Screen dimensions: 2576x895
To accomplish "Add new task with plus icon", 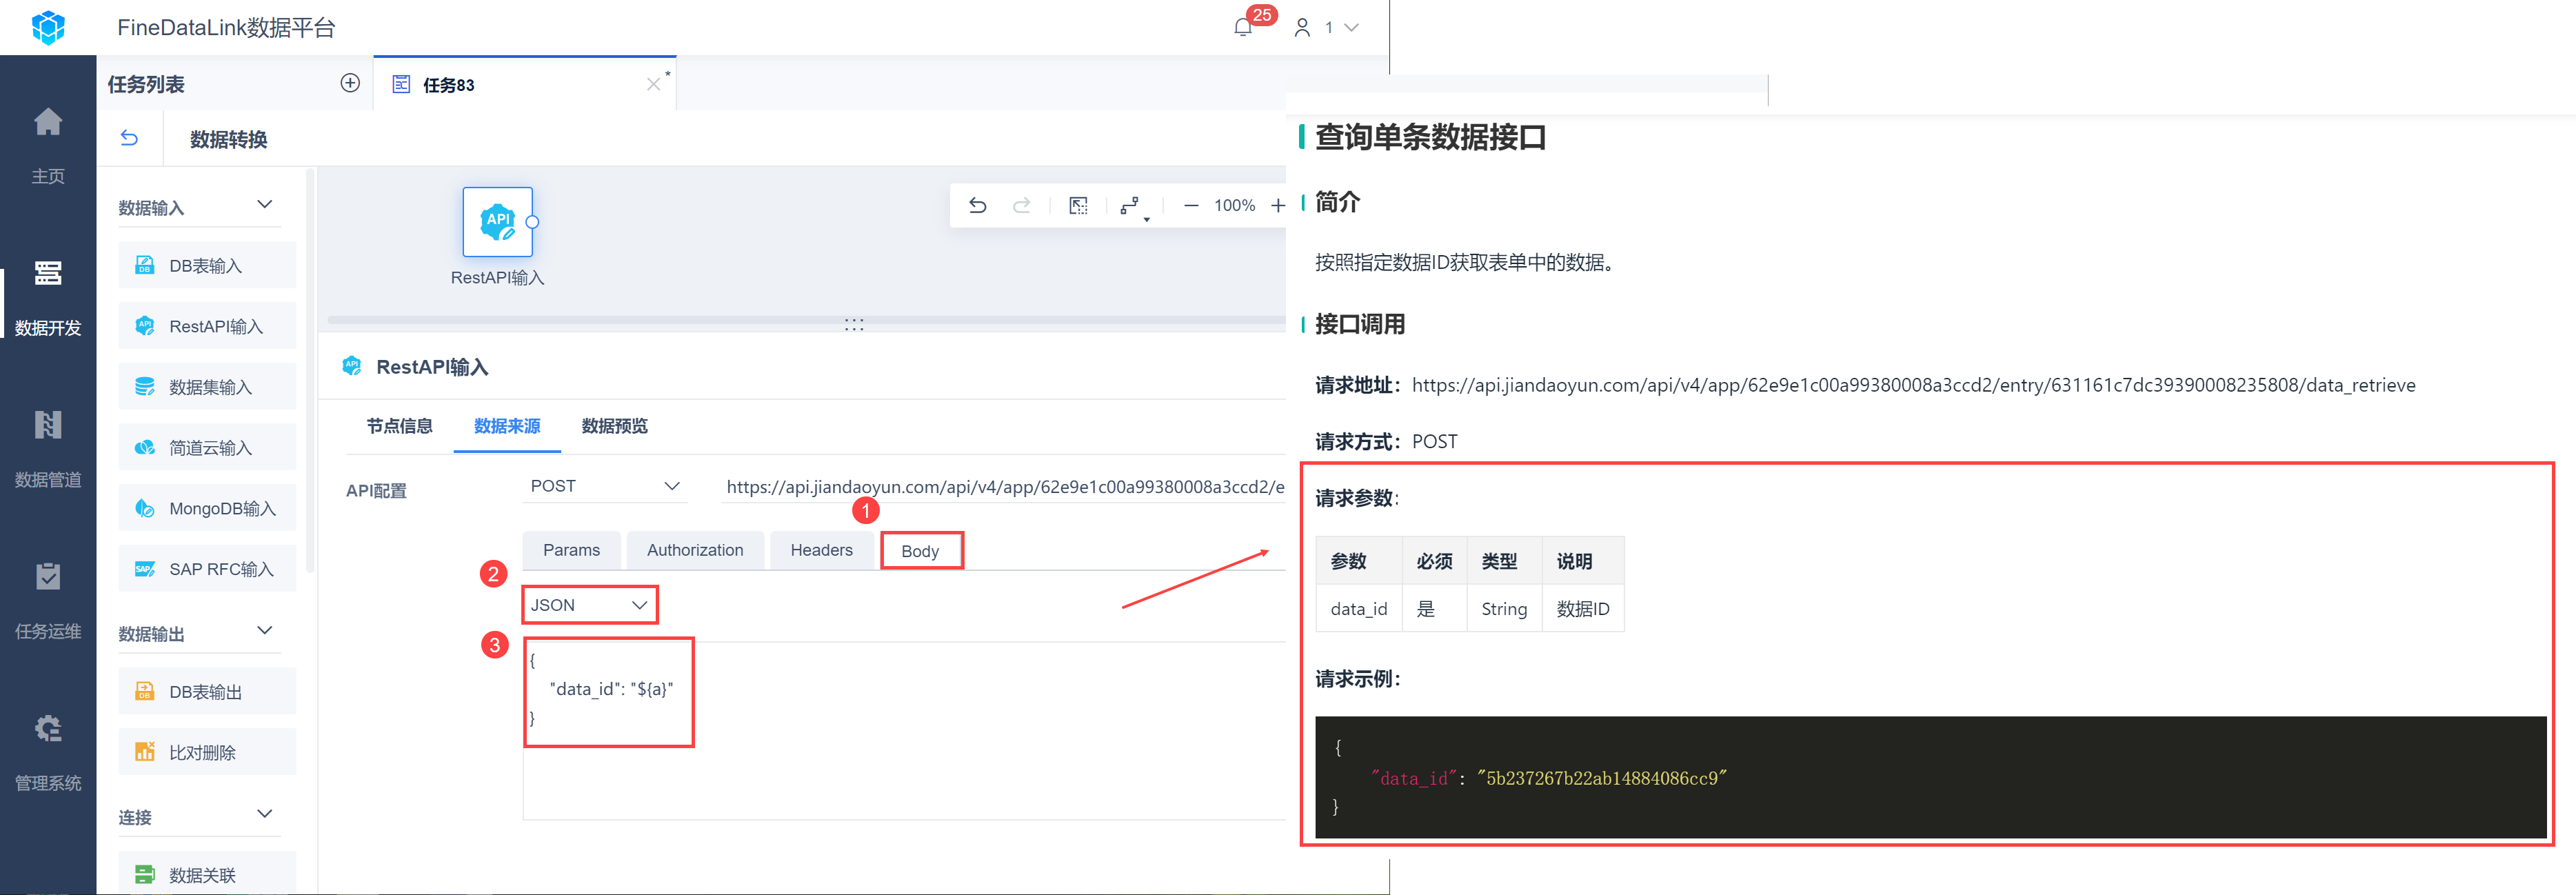I will [x=350, y=84].
